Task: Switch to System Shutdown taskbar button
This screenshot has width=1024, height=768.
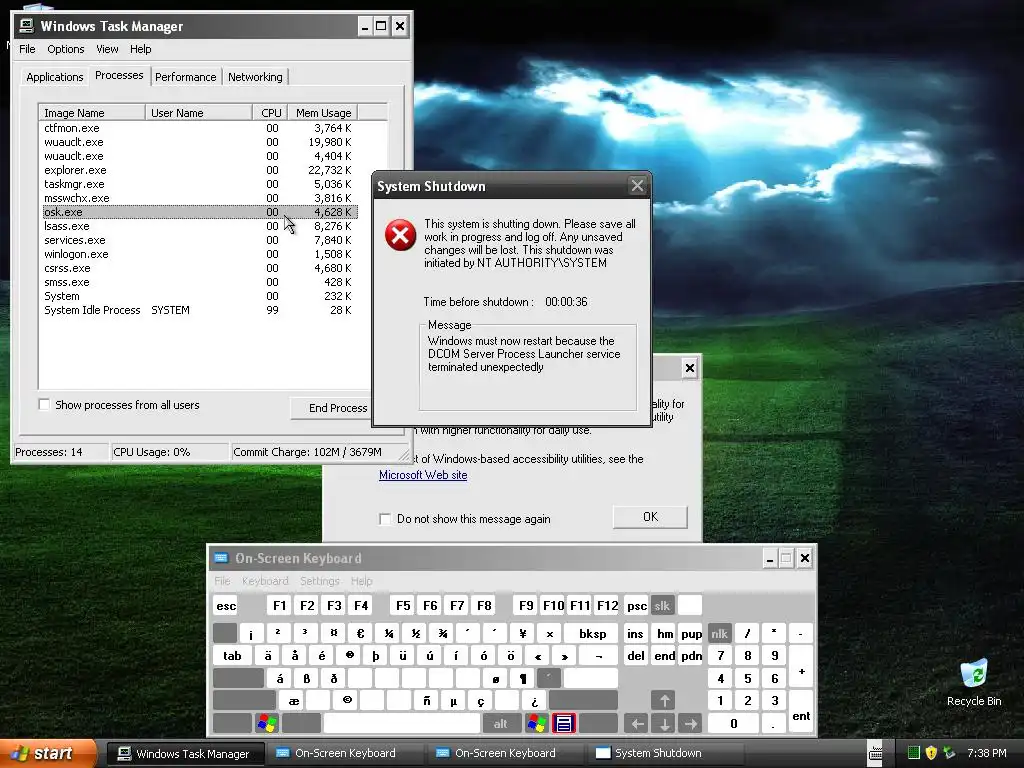Action: [664, 753]
